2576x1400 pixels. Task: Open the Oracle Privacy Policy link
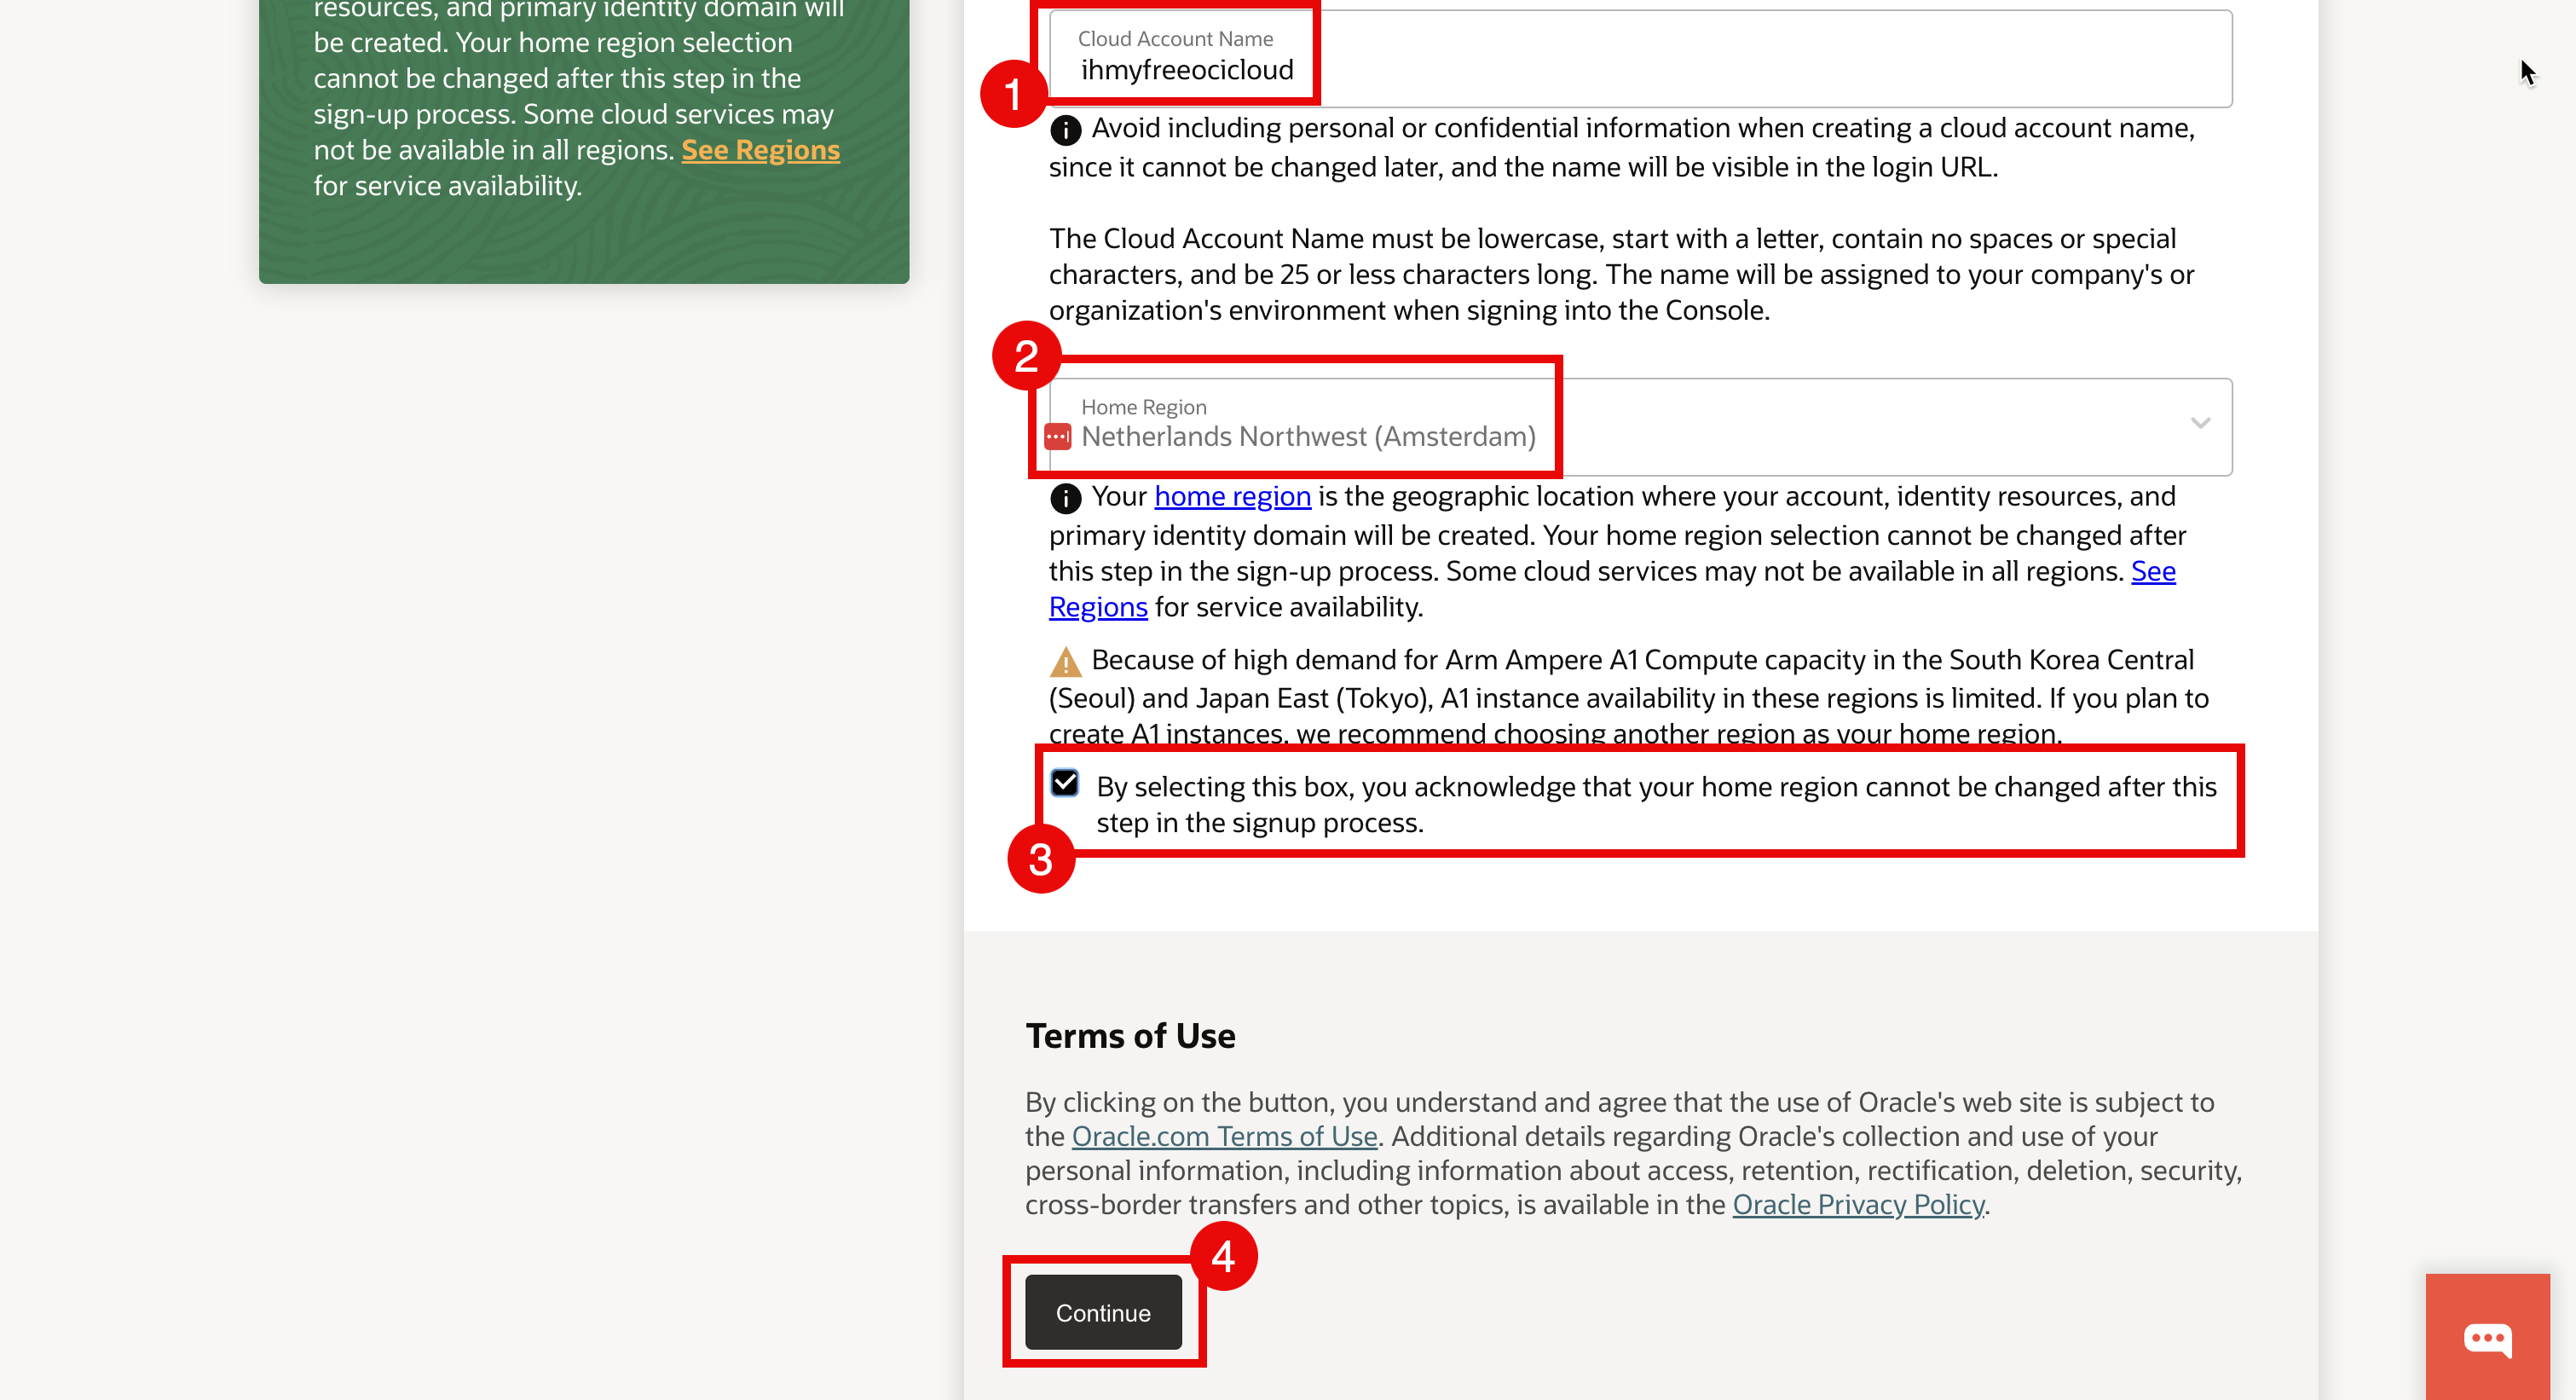pyautogui.click(x=1858, y=1205)
